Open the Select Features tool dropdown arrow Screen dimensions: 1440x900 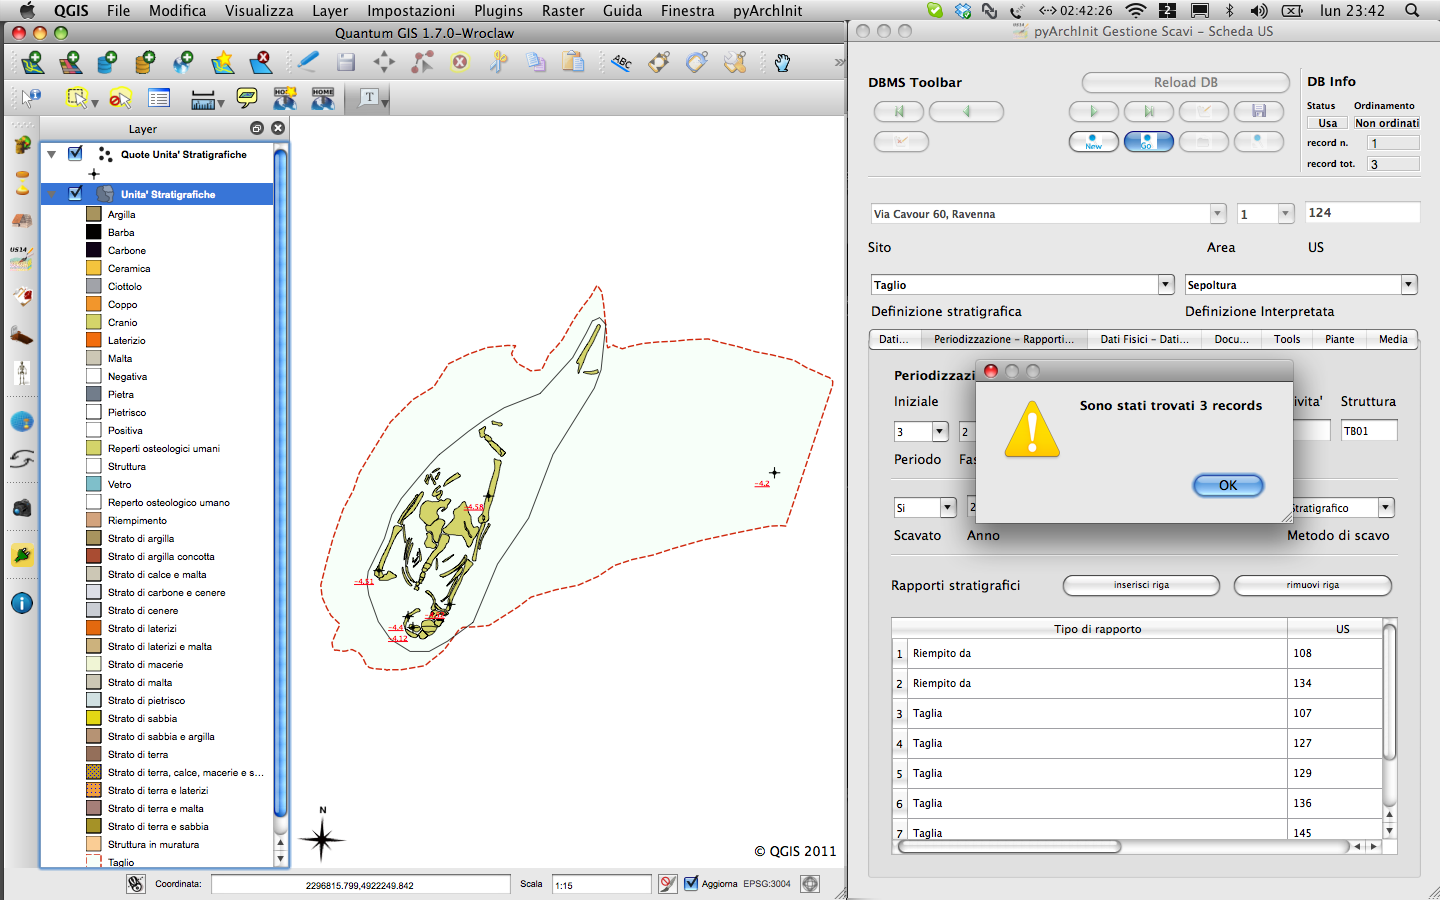[x=95, y=102]
